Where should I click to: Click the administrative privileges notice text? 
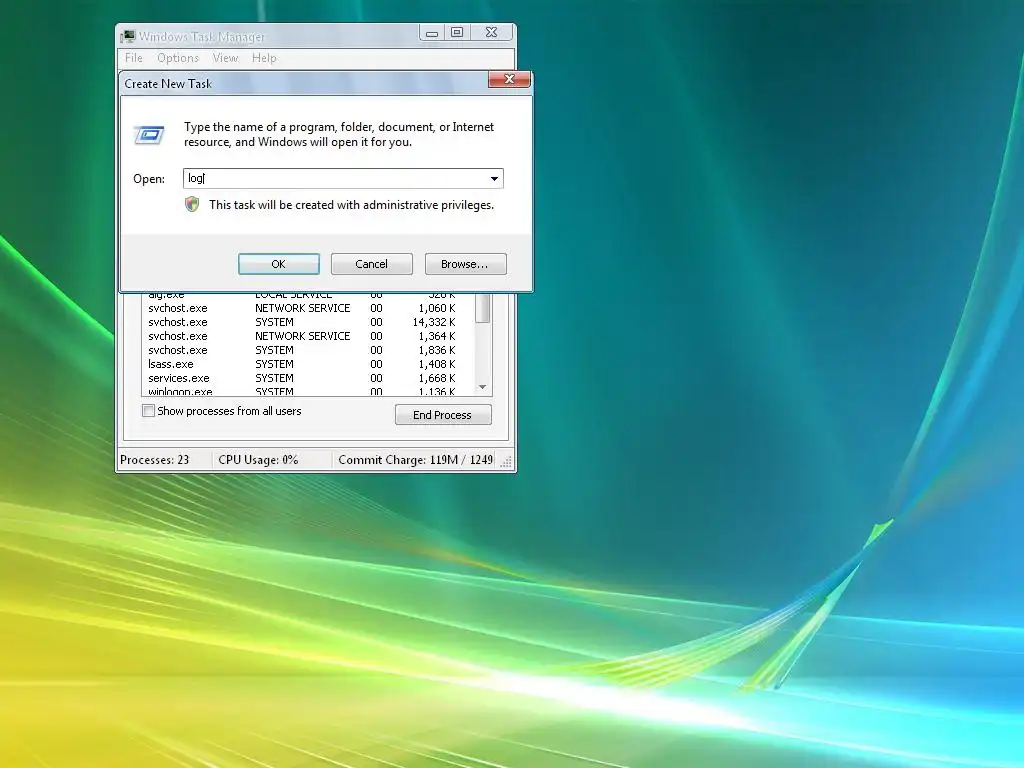click(351, 204)
